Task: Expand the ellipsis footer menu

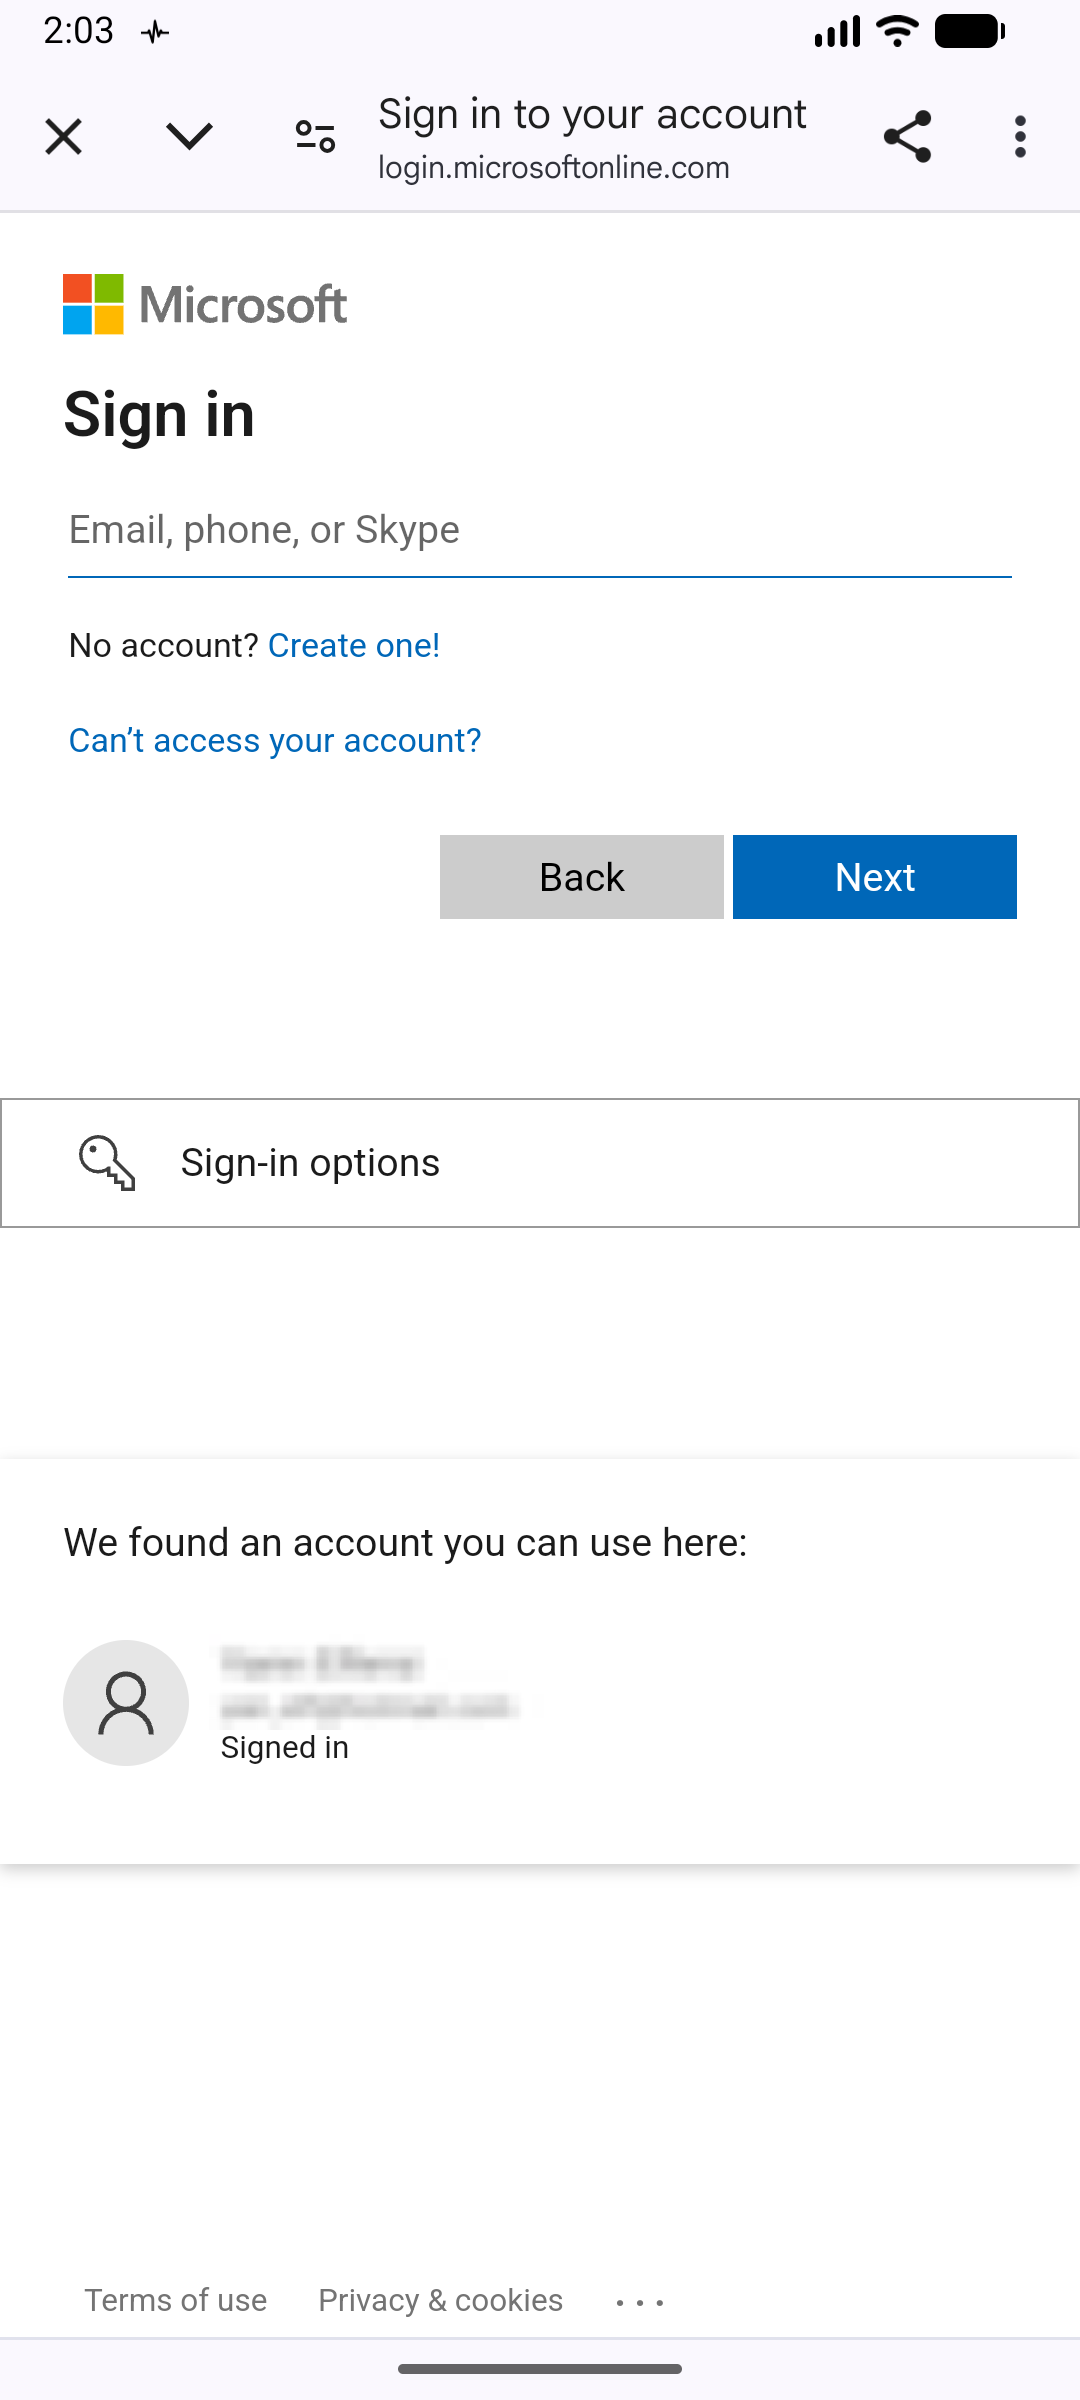Action: tap(639, 2300)
